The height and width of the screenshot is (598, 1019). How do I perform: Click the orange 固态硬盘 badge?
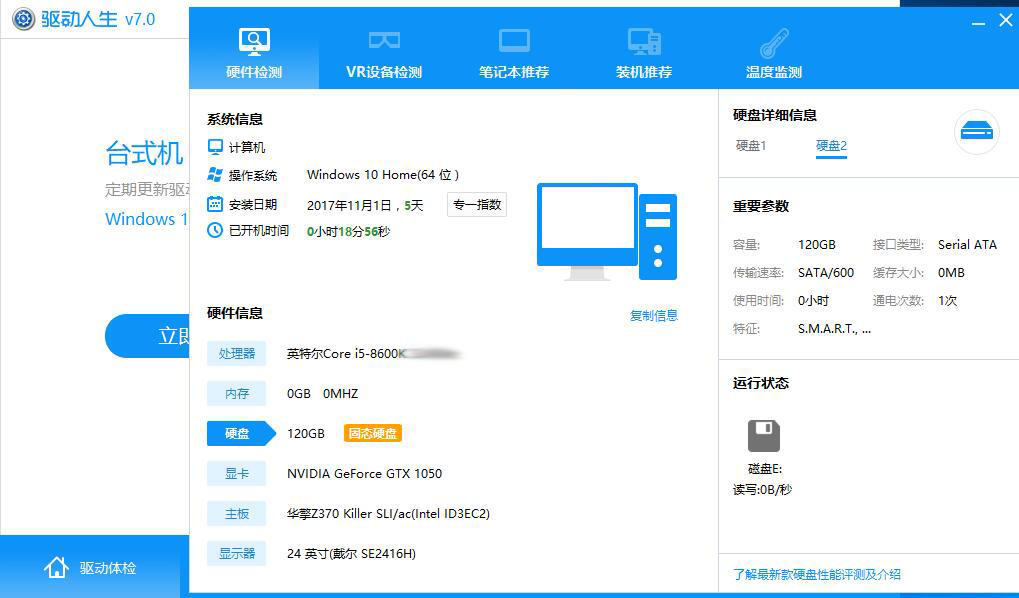(372, 433)
